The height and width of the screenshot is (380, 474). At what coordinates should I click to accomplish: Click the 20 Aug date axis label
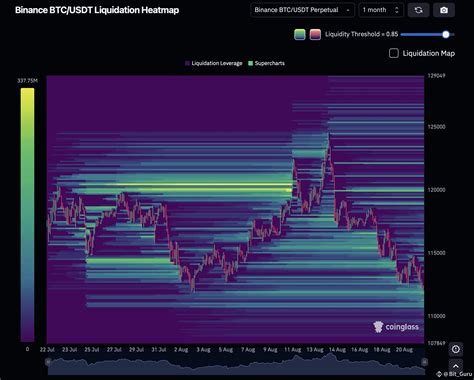click(404, 350)
